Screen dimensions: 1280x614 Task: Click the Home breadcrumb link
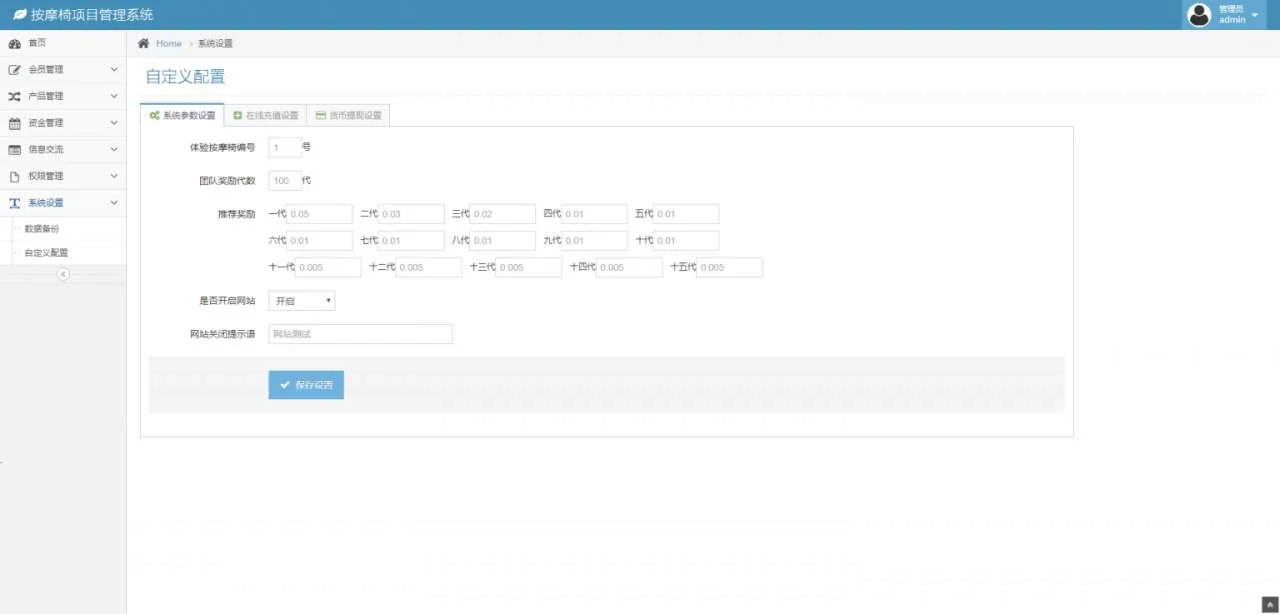169,43
